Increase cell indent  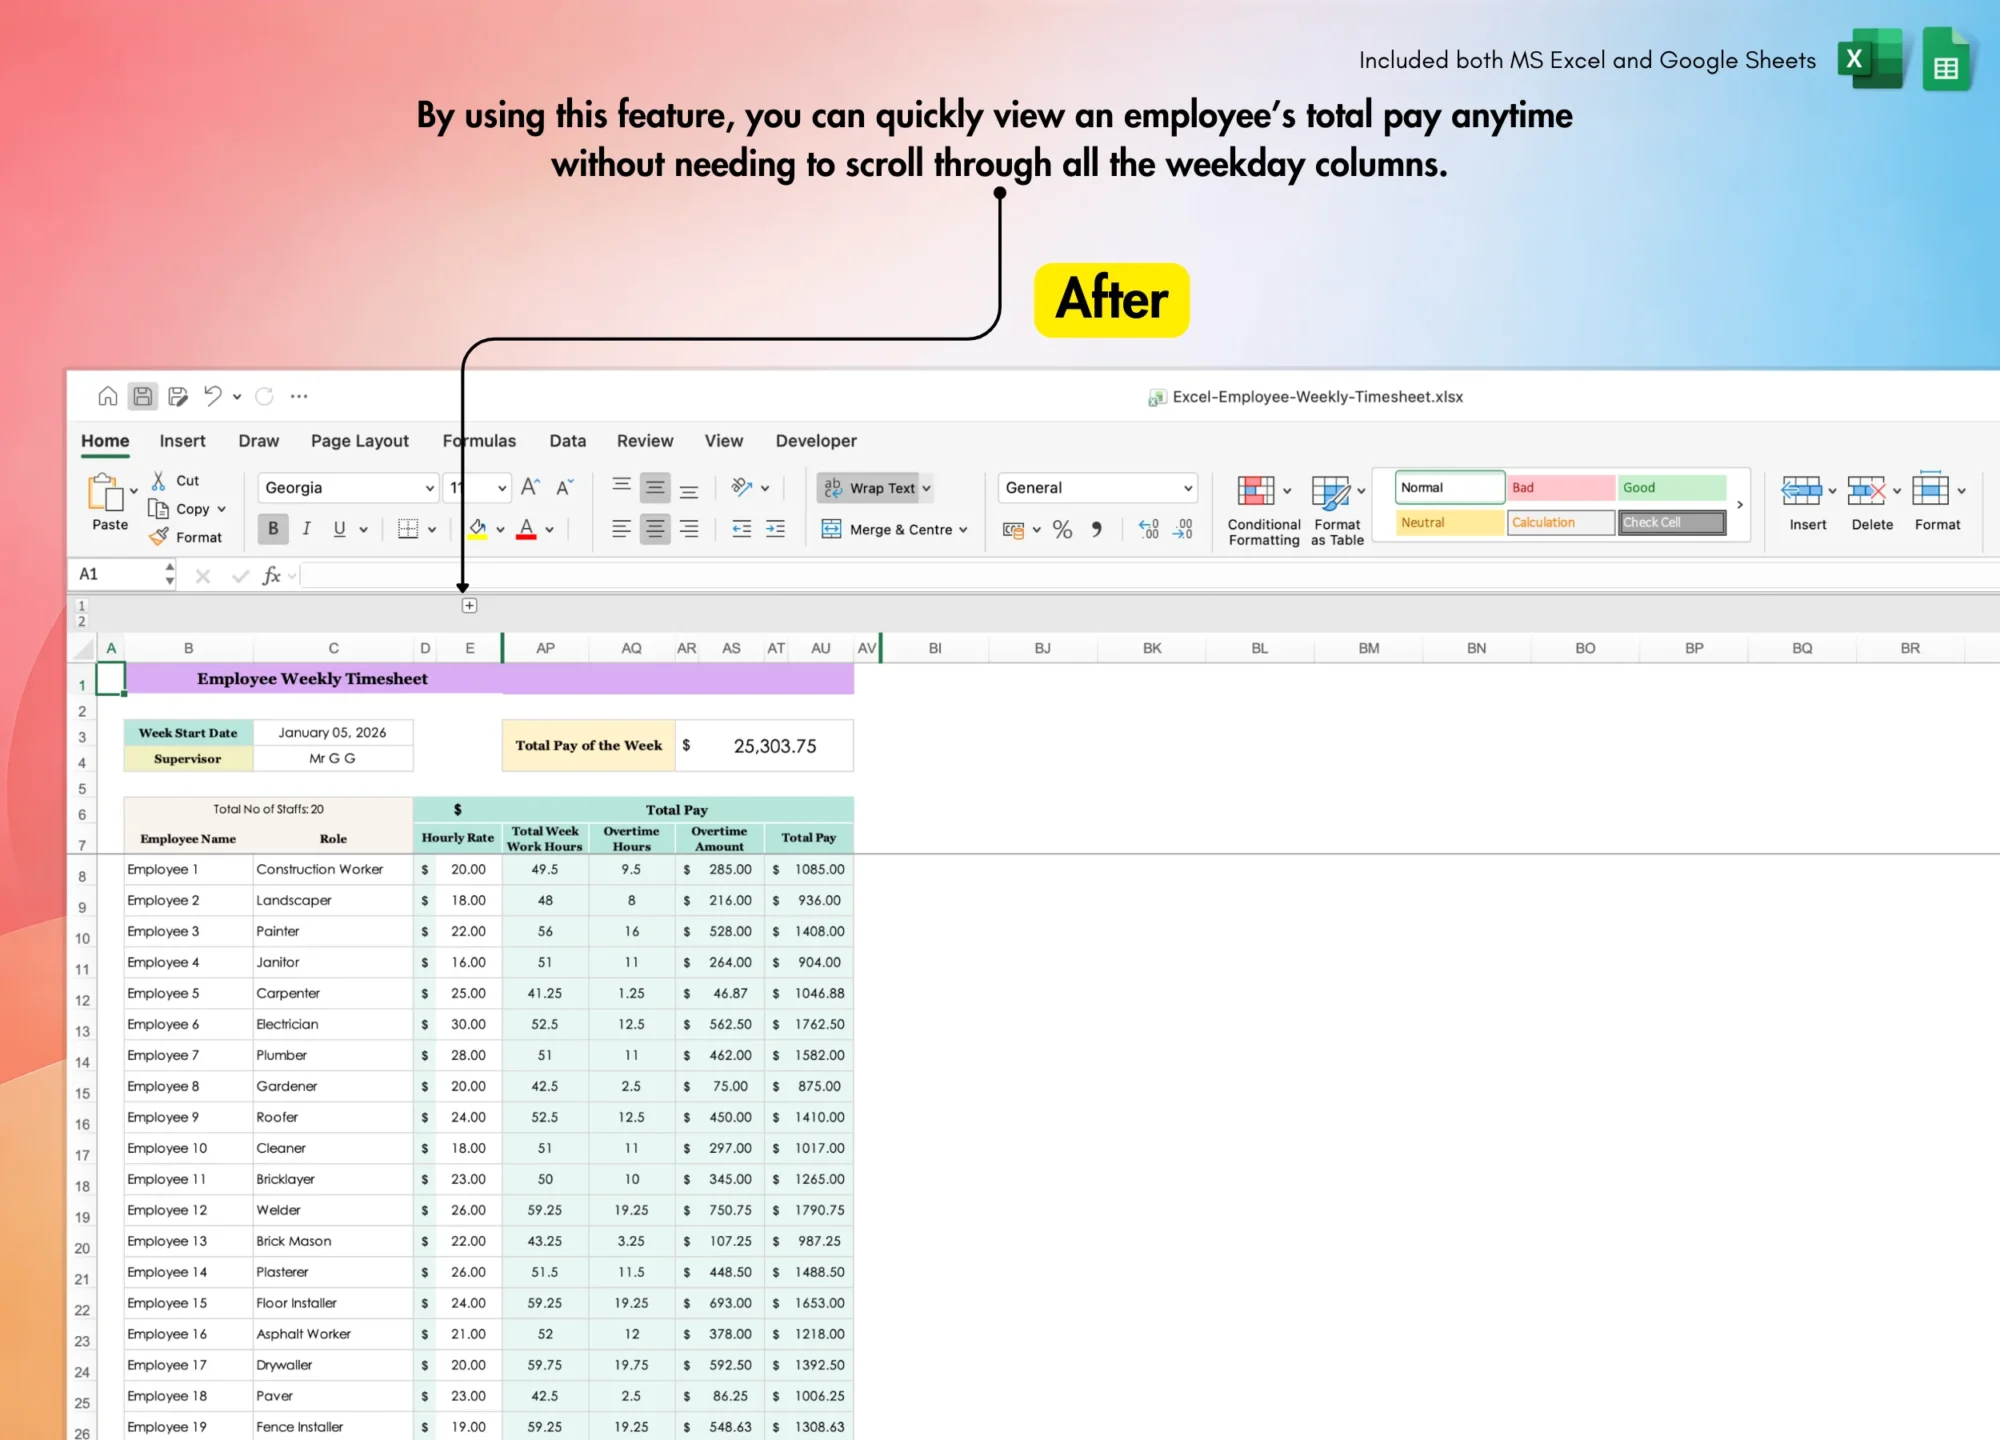pyautogui.click(x=775, y=529)
